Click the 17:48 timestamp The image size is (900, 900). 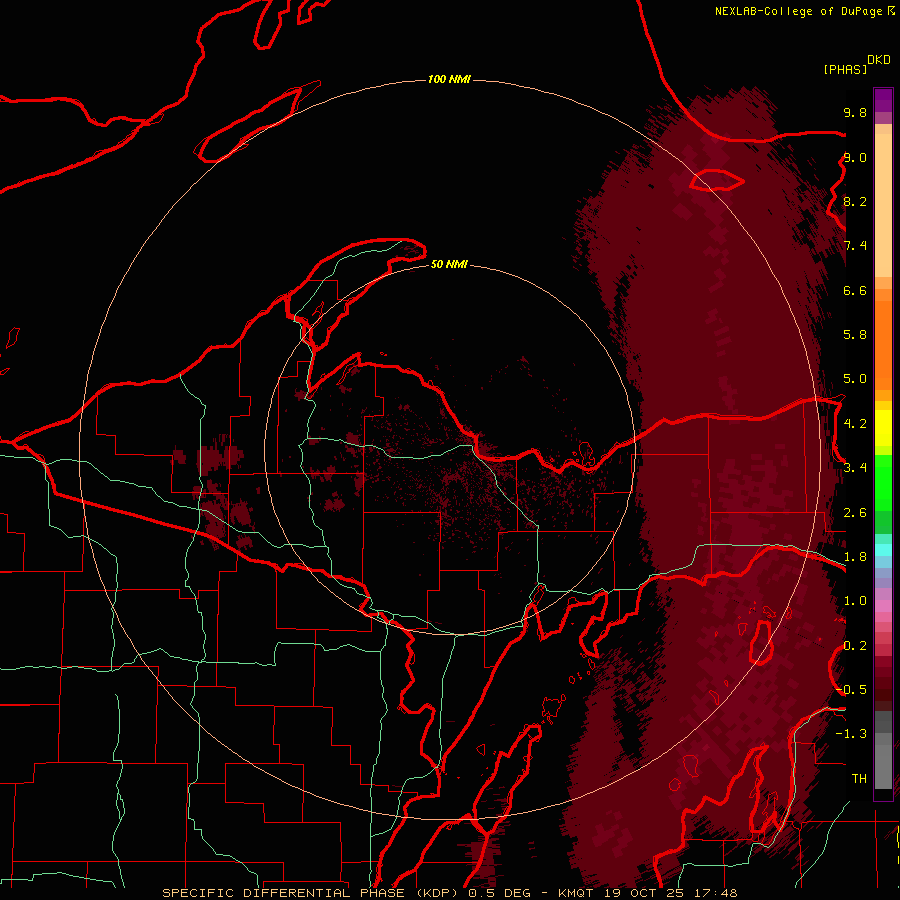point(714,893)
